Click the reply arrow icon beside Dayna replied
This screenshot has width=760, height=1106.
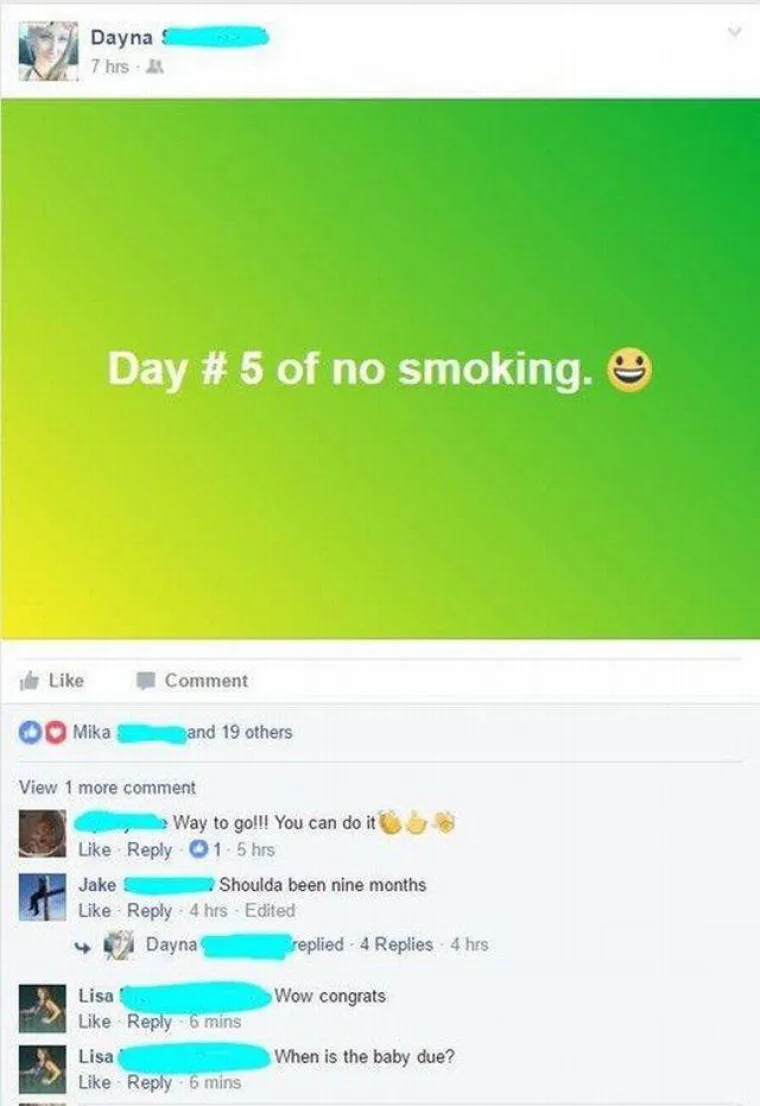coord(84,948)
